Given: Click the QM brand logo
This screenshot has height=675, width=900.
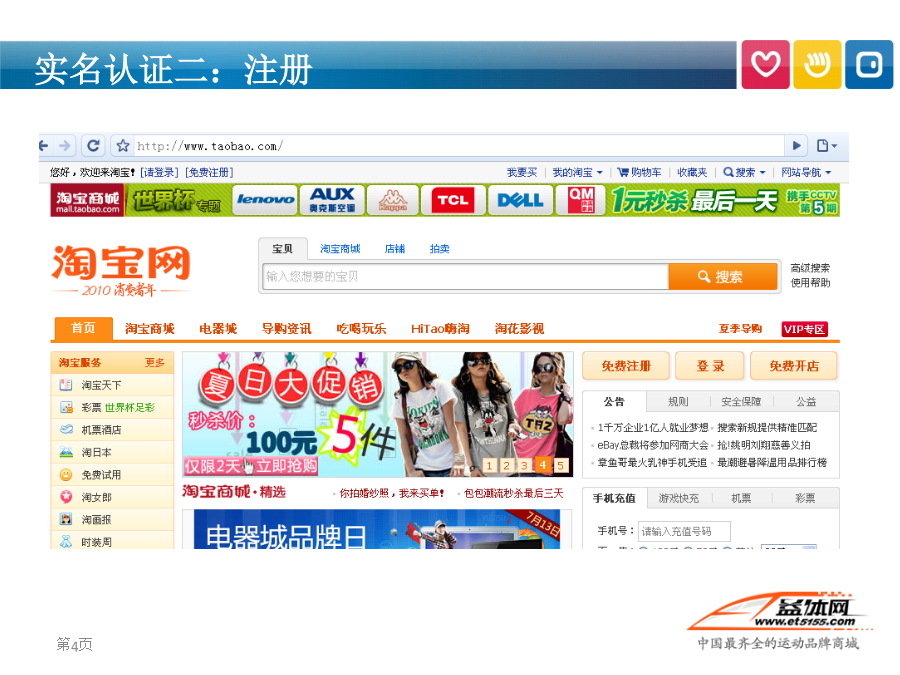Looking at the screenshot, I should pos(580,200).
